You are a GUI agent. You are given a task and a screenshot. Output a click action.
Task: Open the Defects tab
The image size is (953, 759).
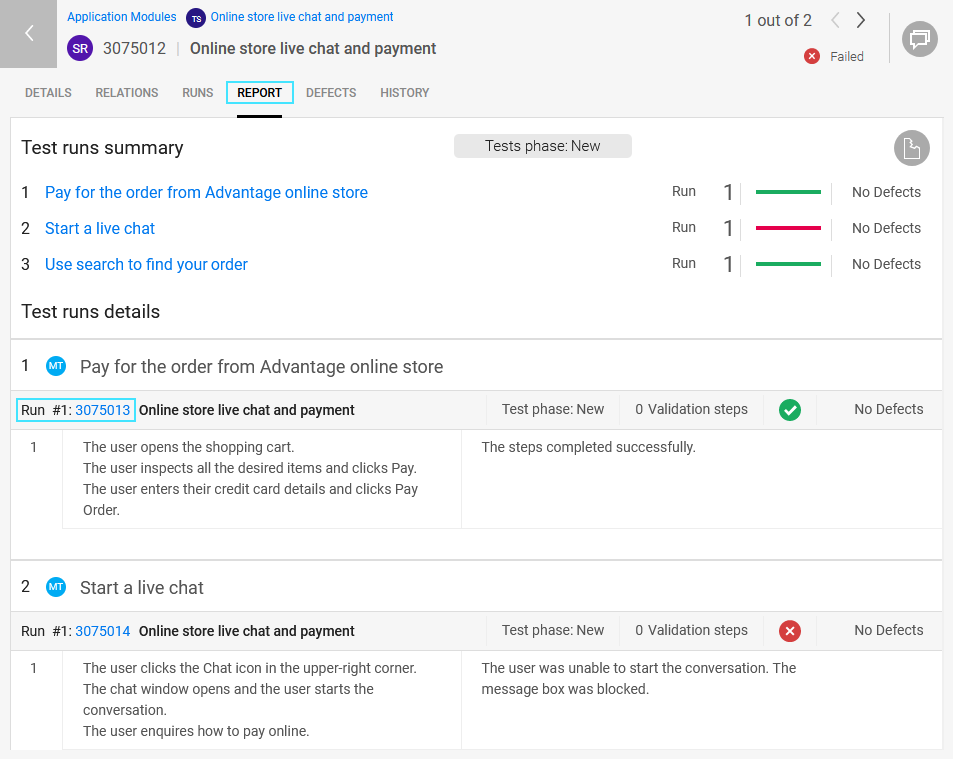pyautogui.click(x=331, y=93)
